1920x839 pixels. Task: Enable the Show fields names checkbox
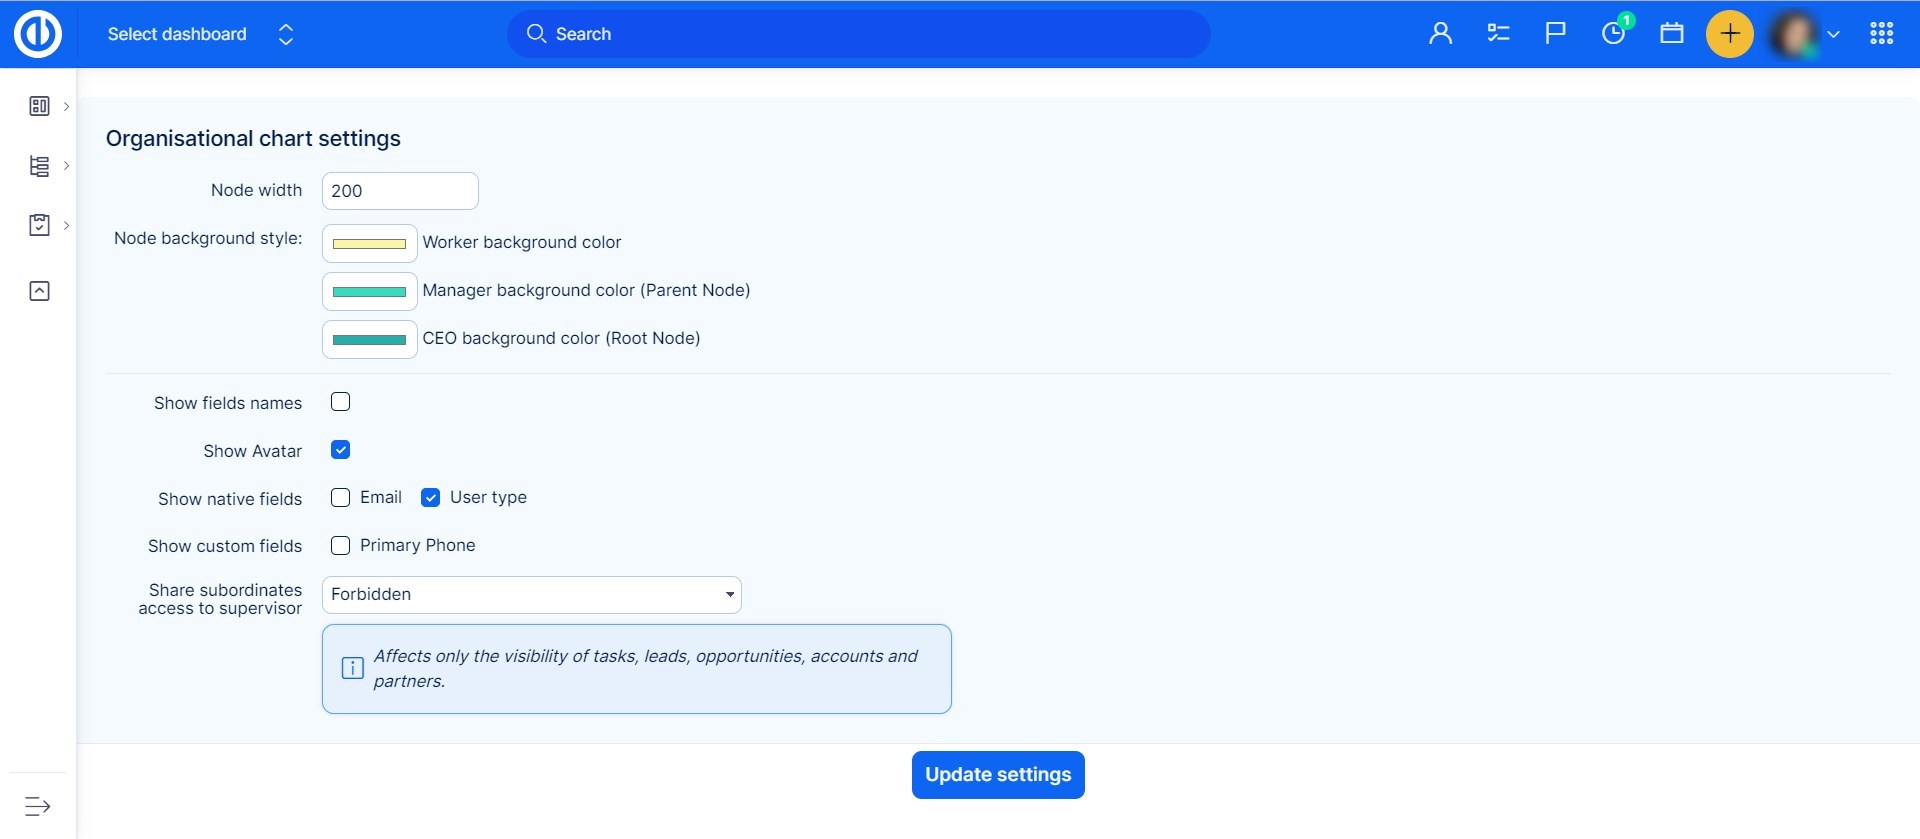pyautogui.click(x=341, y=402)
